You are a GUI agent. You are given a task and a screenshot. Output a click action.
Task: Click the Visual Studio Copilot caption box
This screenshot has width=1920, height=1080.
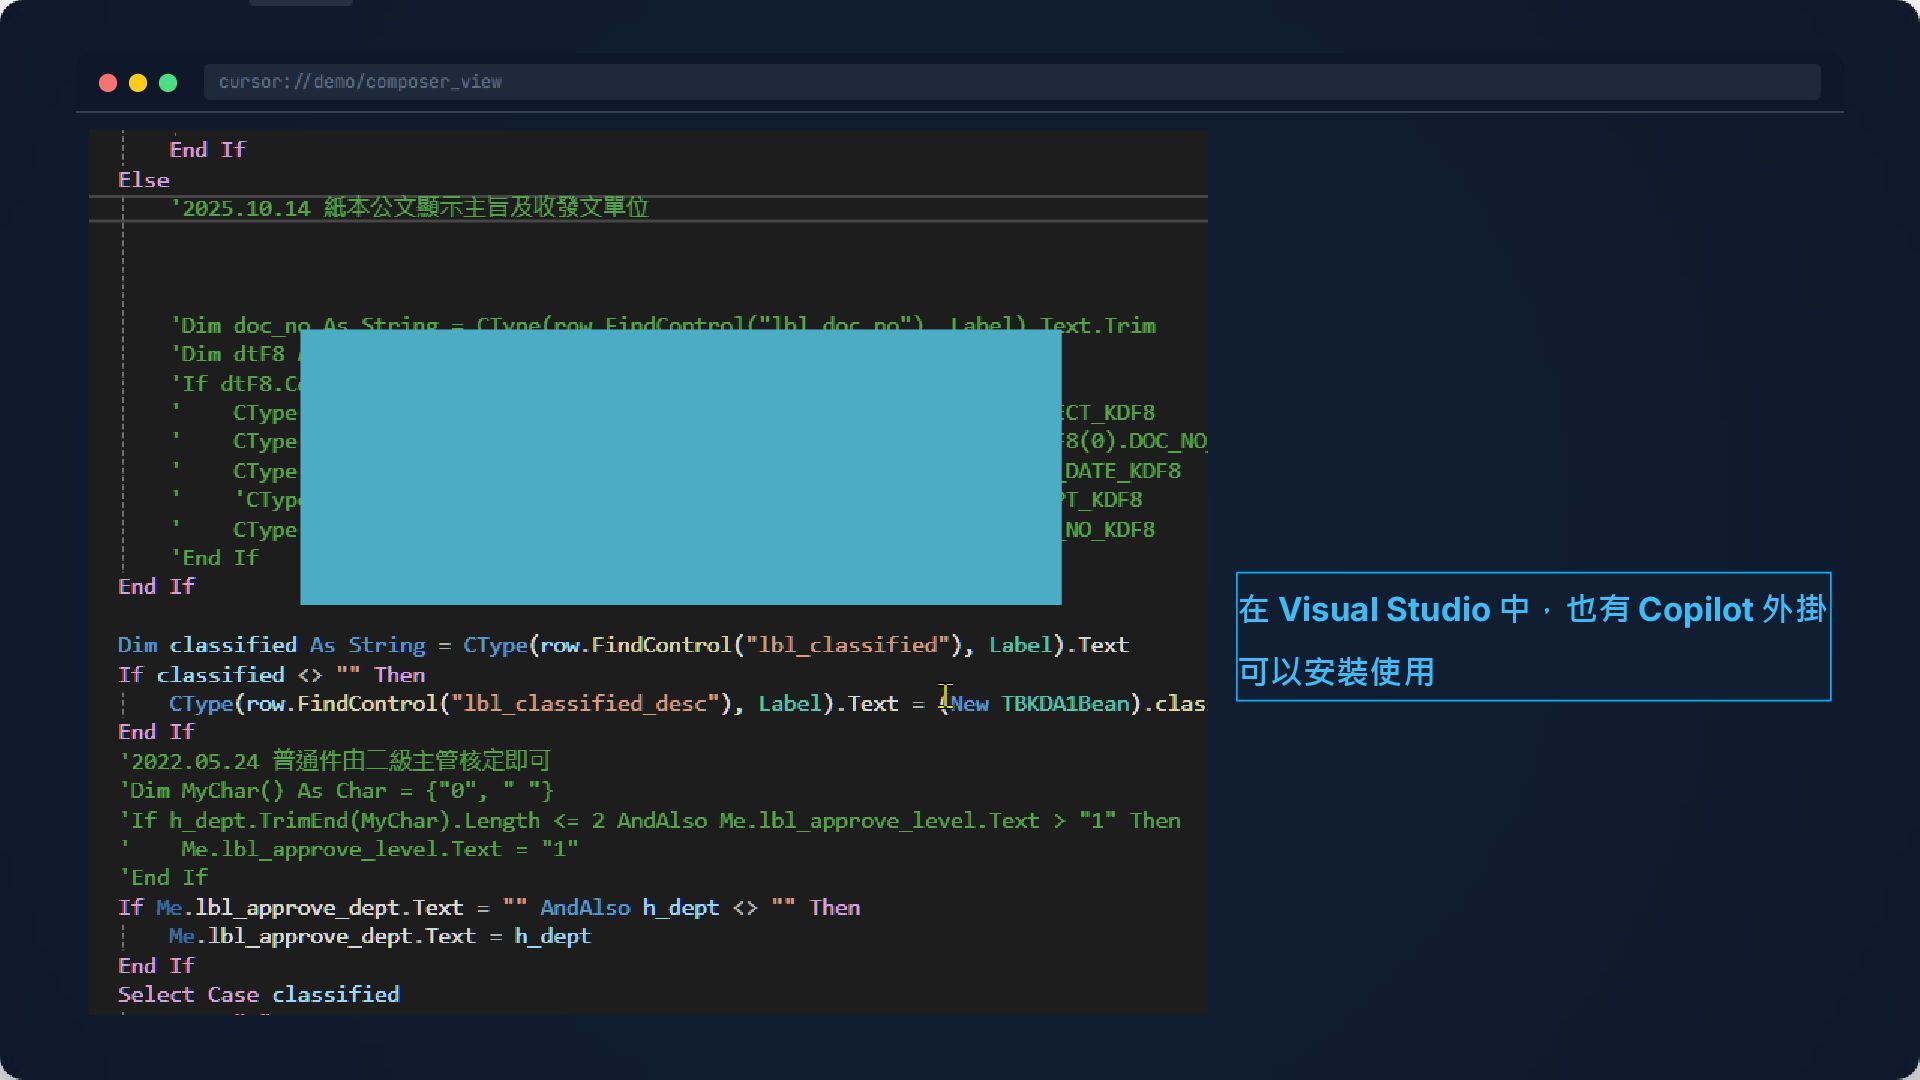pyautogui.click(x=1532, y=637)
